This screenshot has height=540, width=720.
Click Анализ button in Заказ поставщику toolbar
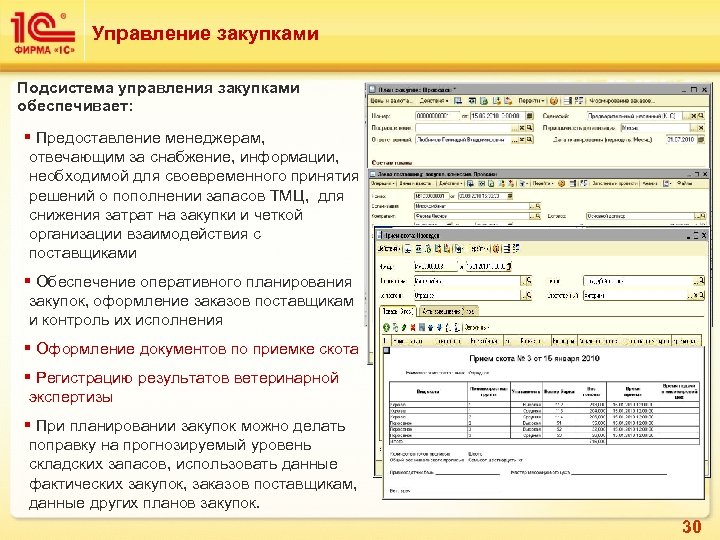click(x=650, y=183)
